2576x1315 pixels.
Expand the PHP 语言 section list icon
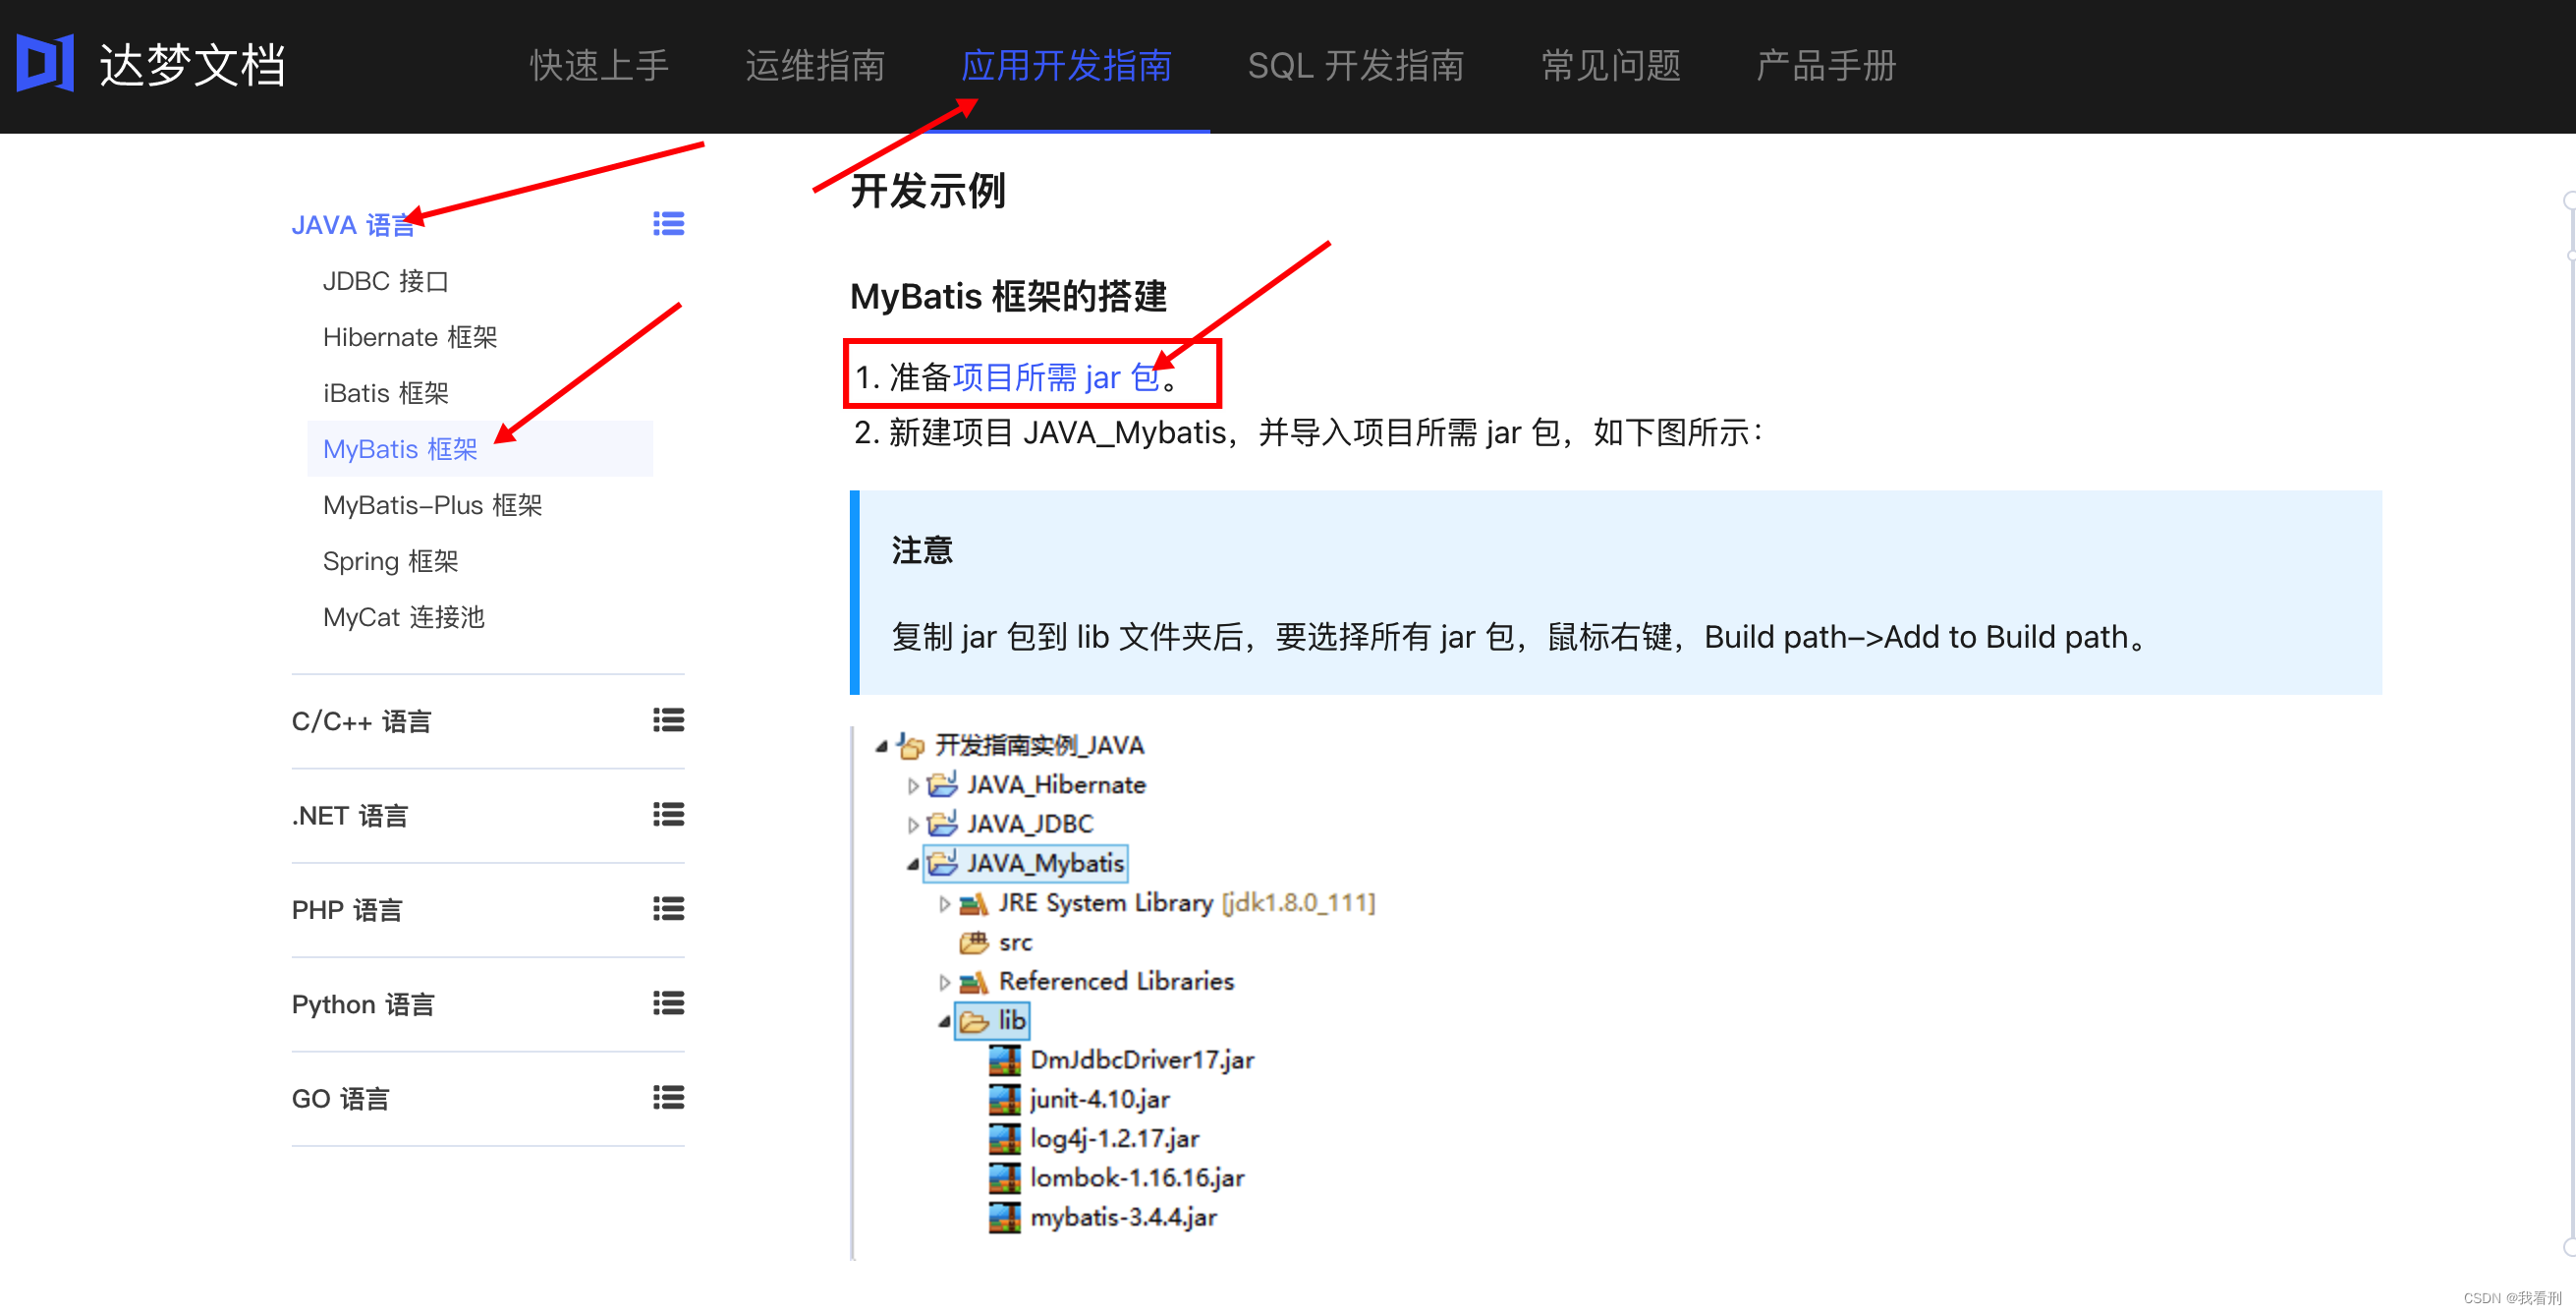(669, 909)
